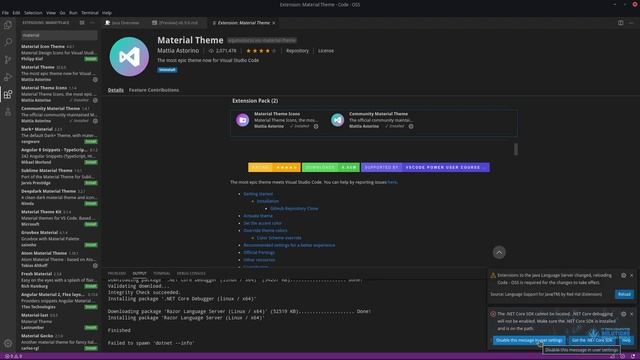Switch to the Debug Console panel tab
640x360 pixels.
click(x=191, y=273)
